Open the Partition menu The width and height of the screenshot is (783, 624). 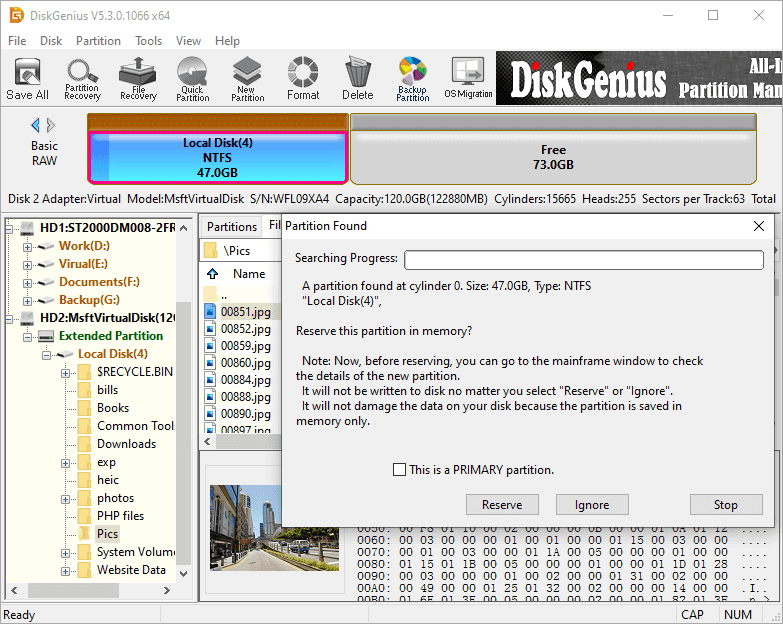pos(98,41)
